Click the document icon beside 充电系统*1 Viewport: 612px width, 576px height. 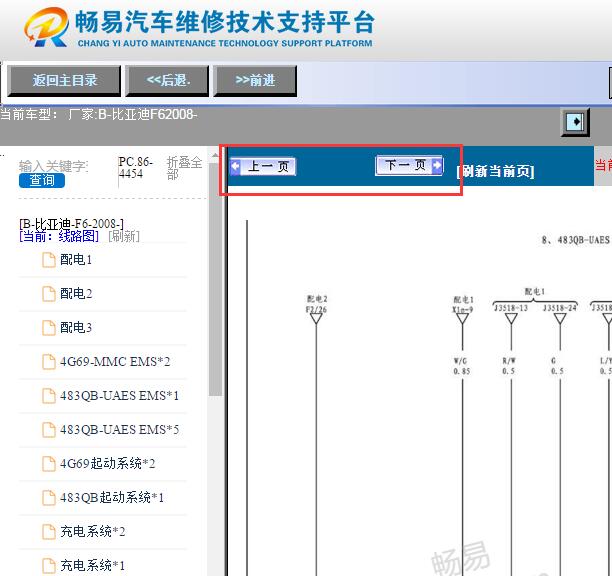(x=49, y=565)
